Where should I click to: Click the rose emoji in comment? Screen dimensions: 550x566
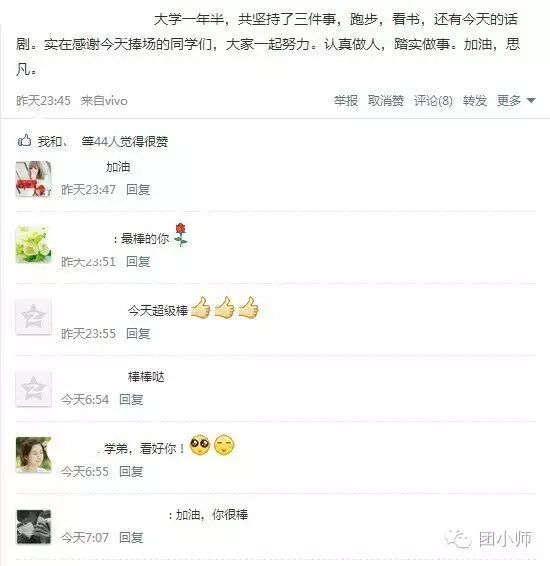[x=181, y=235]
